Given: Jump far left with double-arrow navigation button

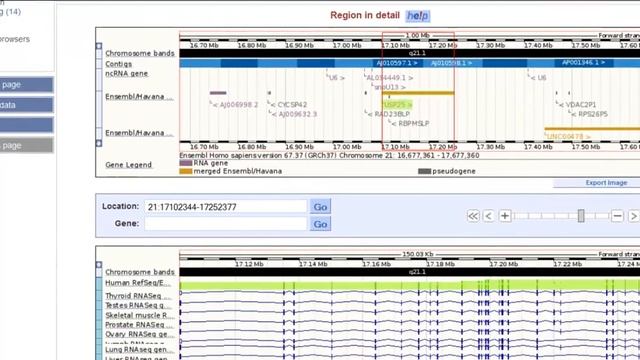Looking at the screenshot, I should [x=473, y=216].
